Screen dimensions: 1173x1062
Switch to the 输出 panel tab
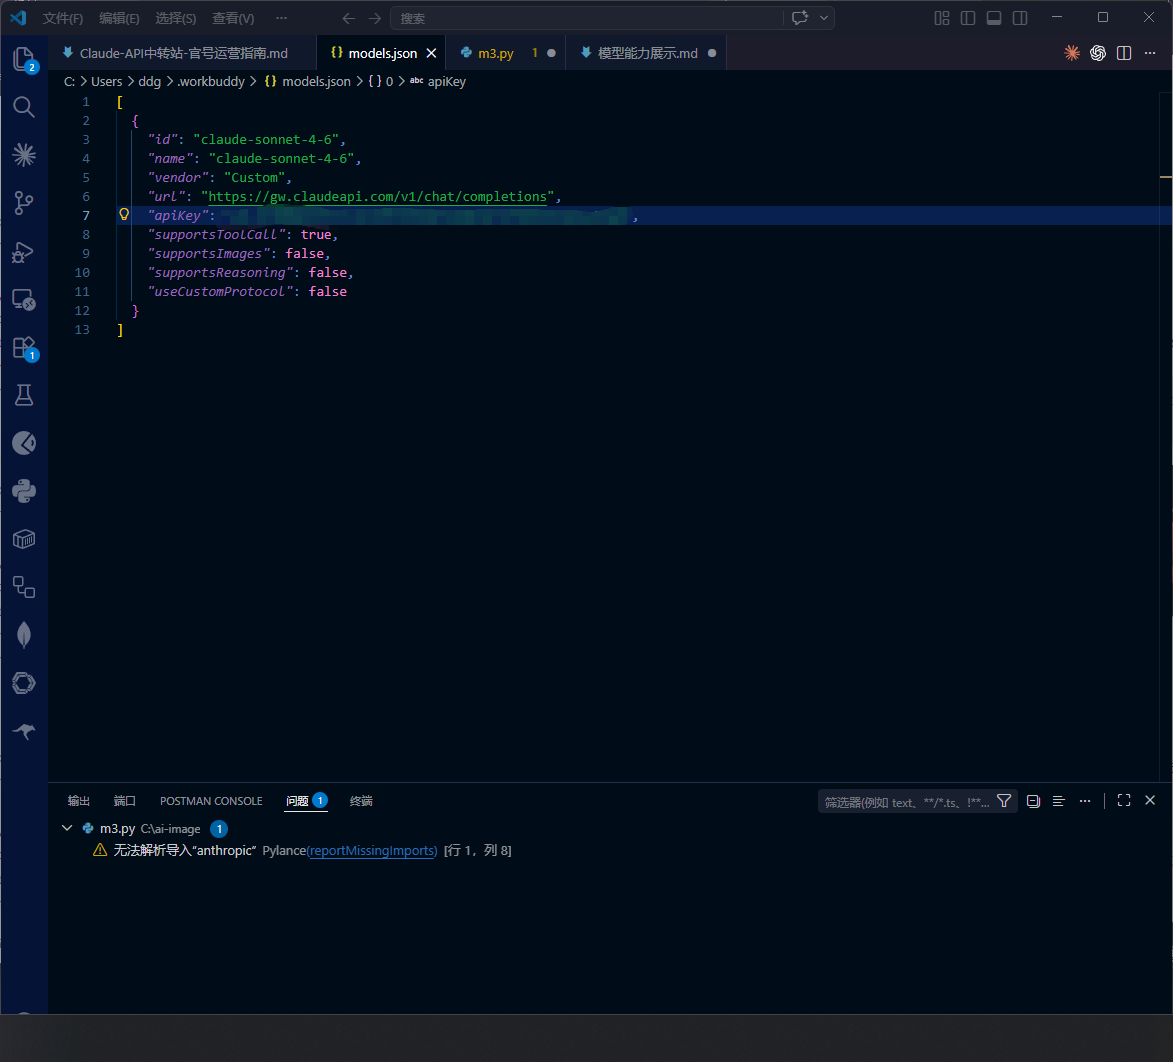tap(79, 801)
